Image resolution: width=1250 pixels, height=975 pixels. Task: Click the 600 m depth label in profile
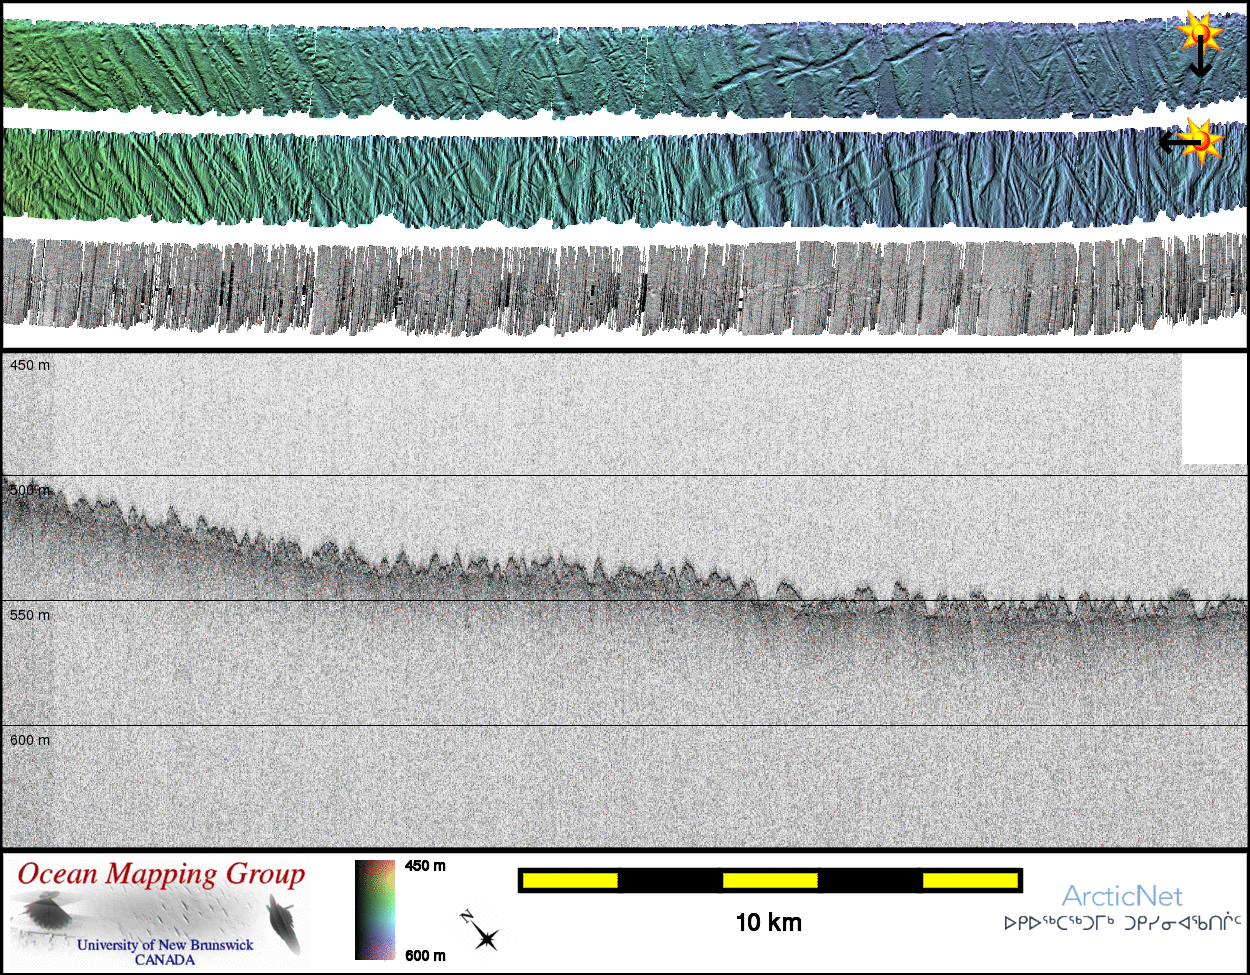(30, 740)
